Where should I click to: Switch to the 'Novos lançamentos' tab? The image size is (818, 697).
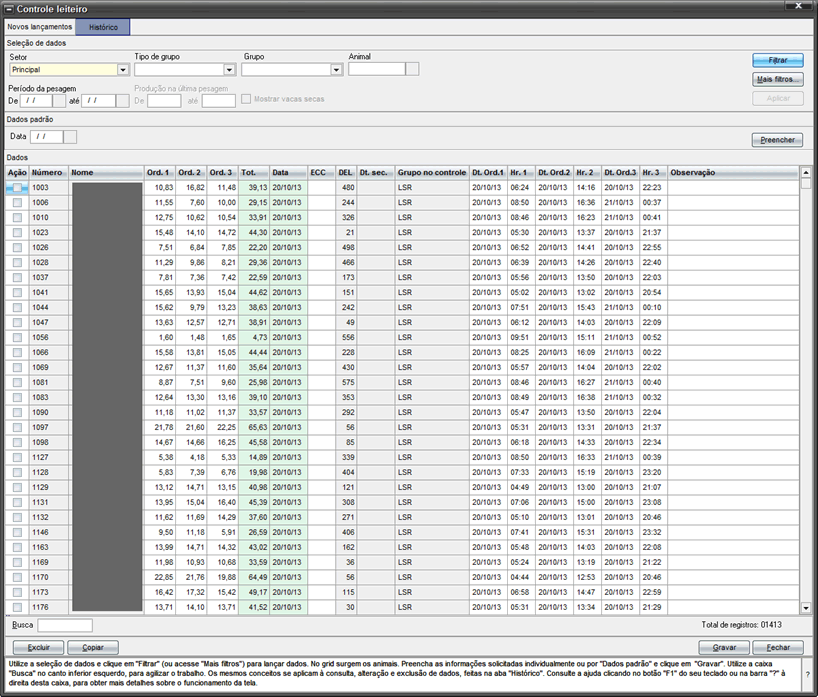(x=40, y=27)
